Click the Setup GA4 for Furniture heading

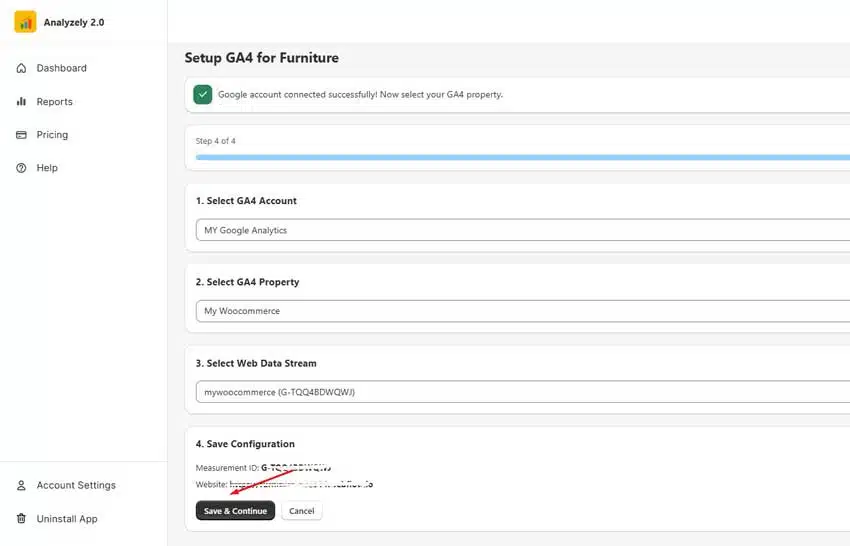261,57
